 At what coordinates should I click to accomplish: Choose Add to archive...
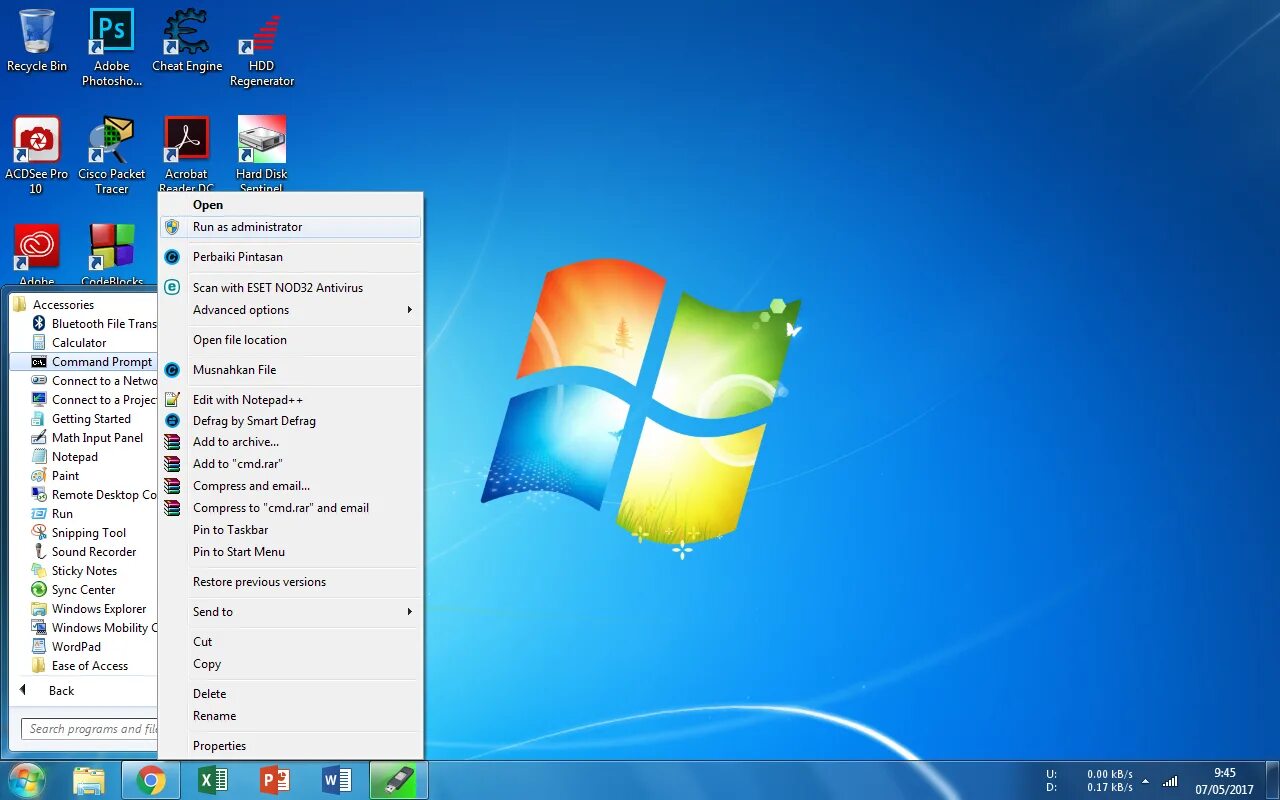coord(291,442)
